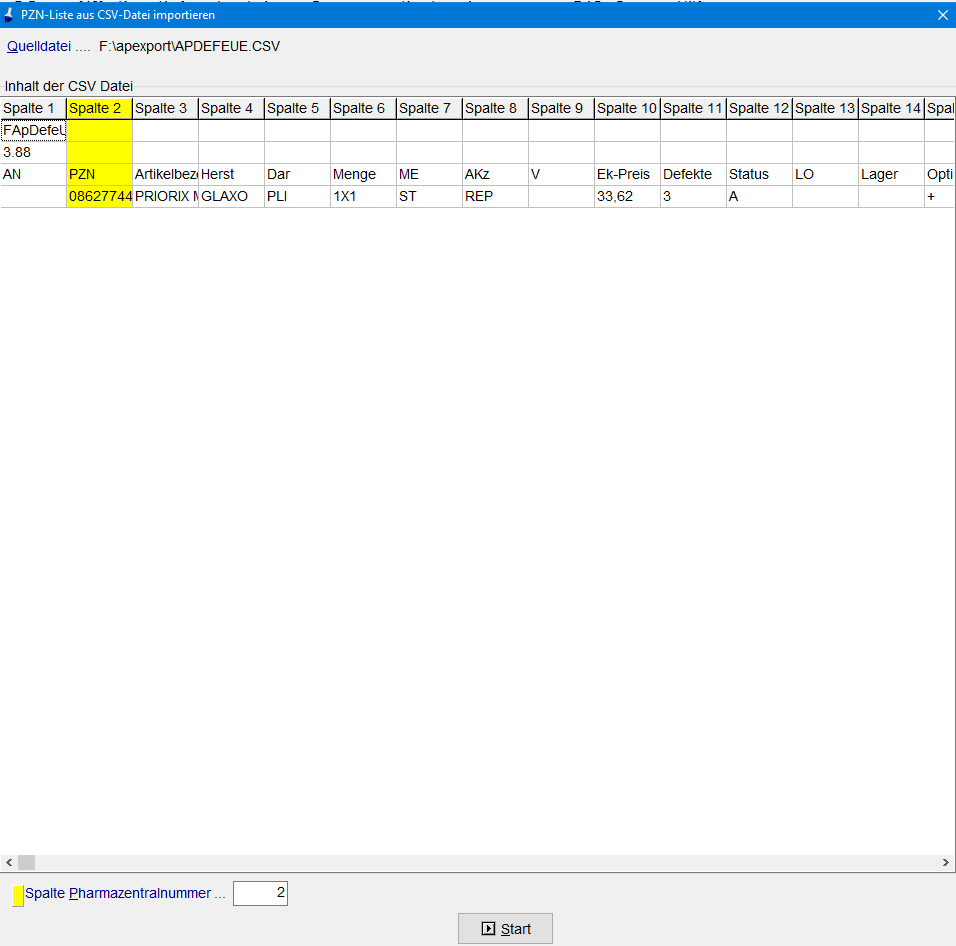Click the Spalte 14 column header
Image resolution: width=956 pixels, height=946 pixels.
[x=891, y=108]
